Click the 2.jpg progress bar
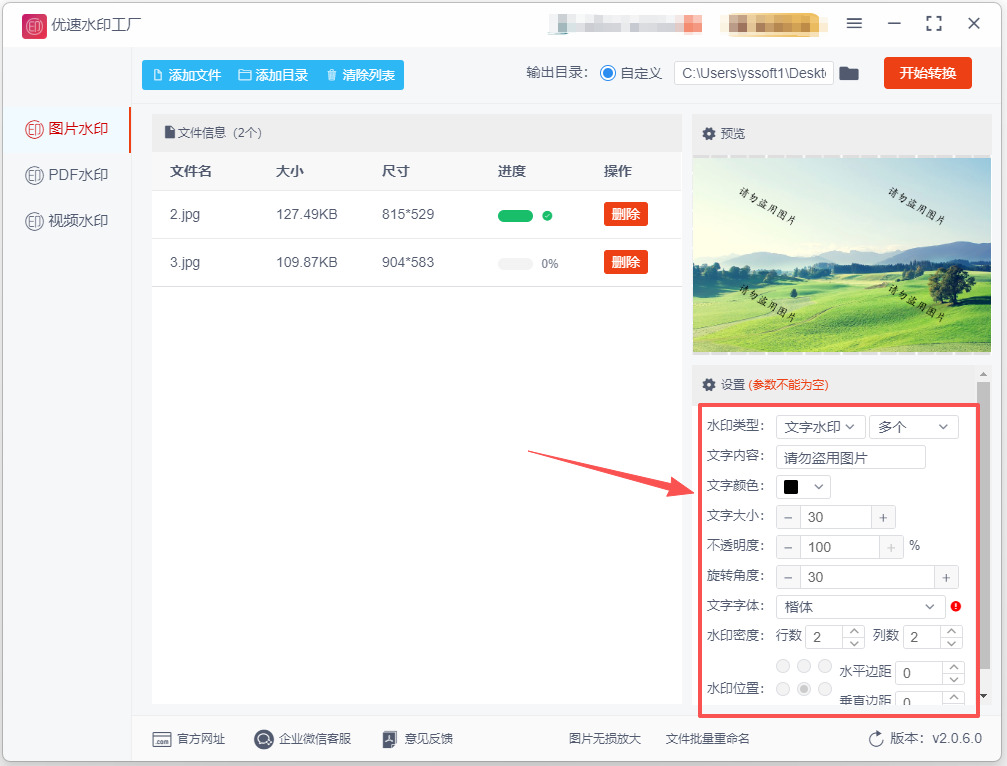 (515, 216)
